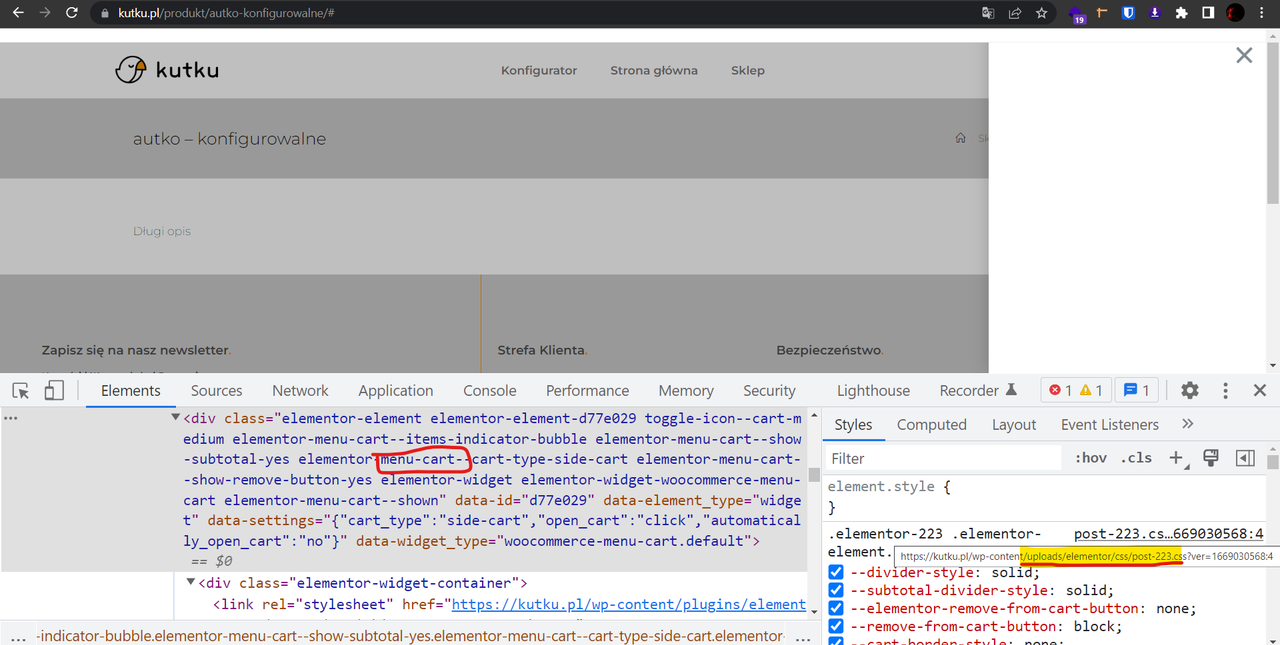Activate the inspect element picker tool
Screen dimensions: 1280x645
21,390
